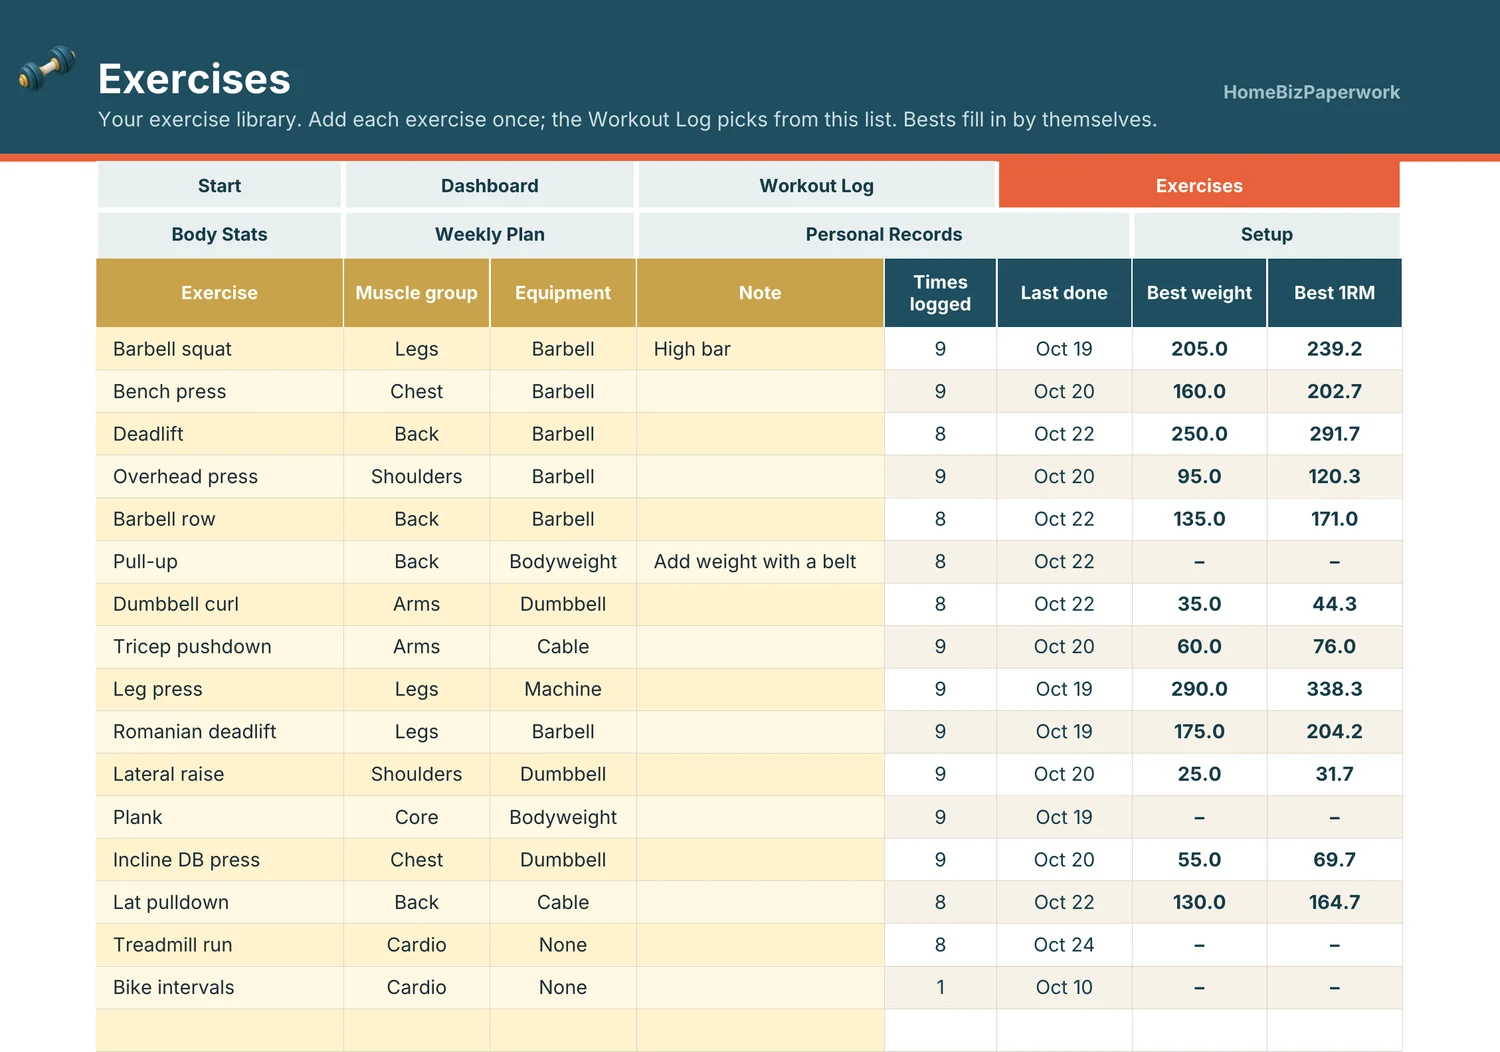This screenshot has height=1052, width=1500.
Task: Select the Overhead press exercise cell
Action: 219,477
